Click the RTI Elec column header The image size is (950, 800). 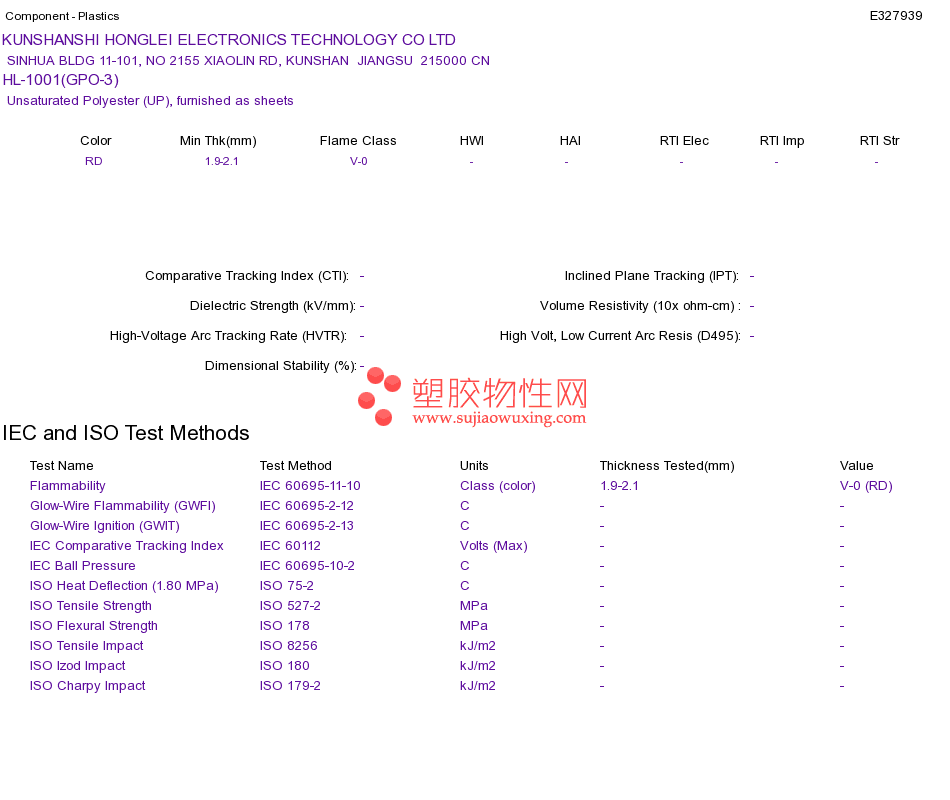(x=684, y=141)
